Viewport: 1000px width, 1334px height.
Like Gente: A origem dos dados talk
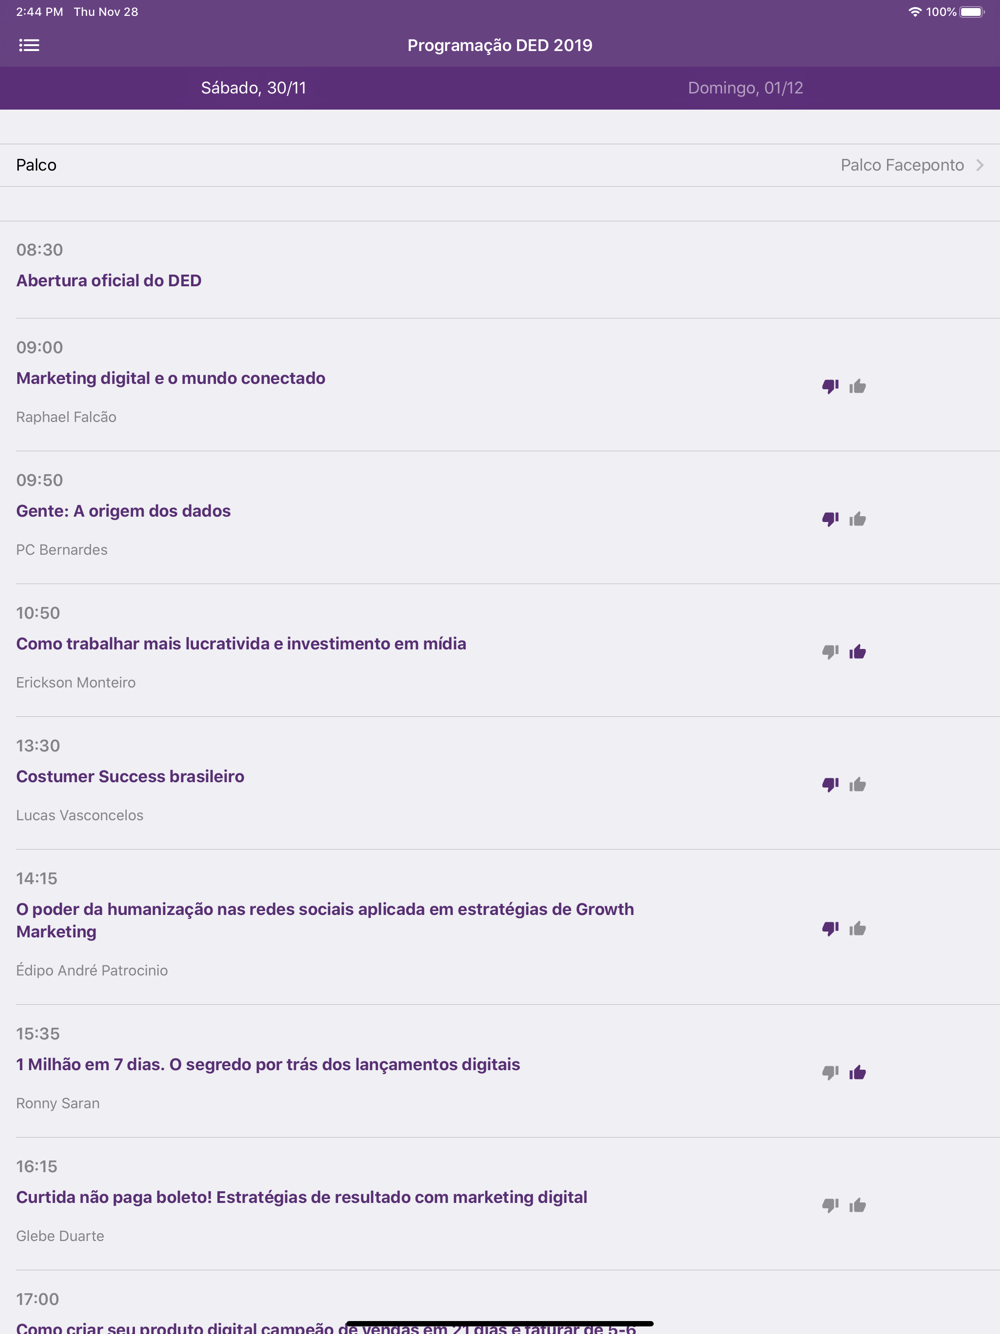coord(858,519)
